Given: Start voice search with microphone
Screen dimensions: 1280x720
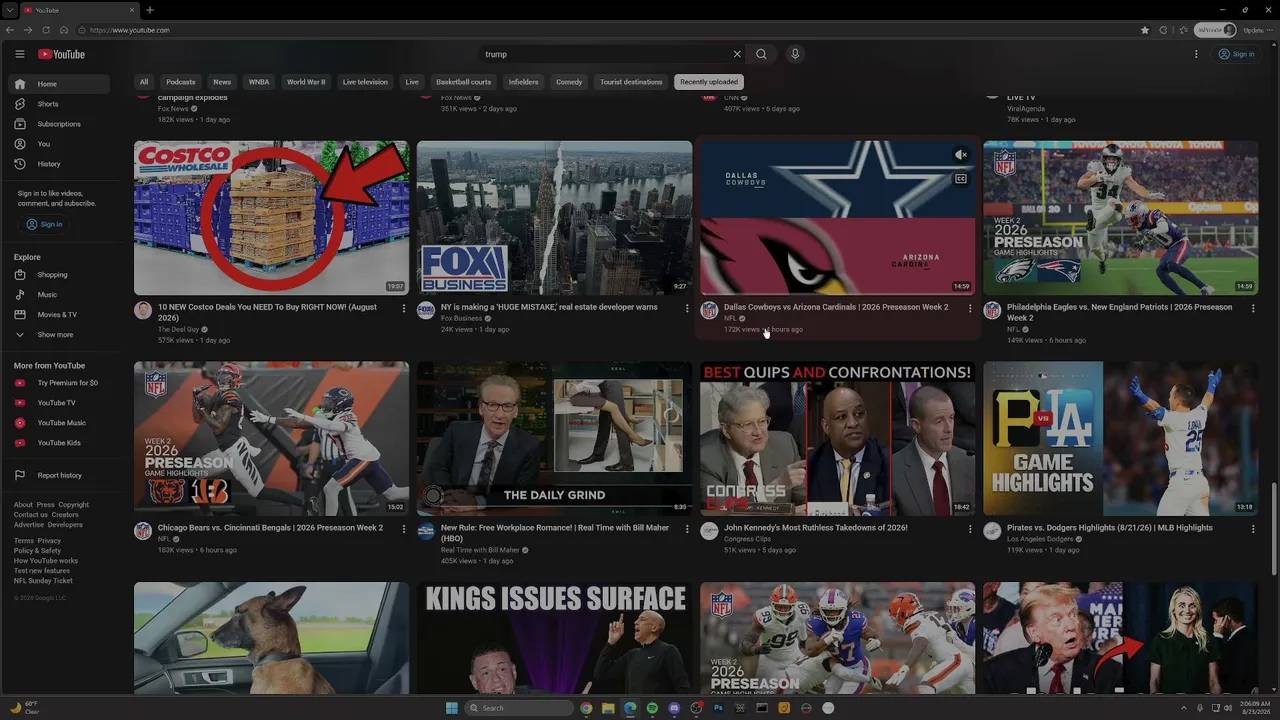Looking at the screenshot, I should 795,54.
